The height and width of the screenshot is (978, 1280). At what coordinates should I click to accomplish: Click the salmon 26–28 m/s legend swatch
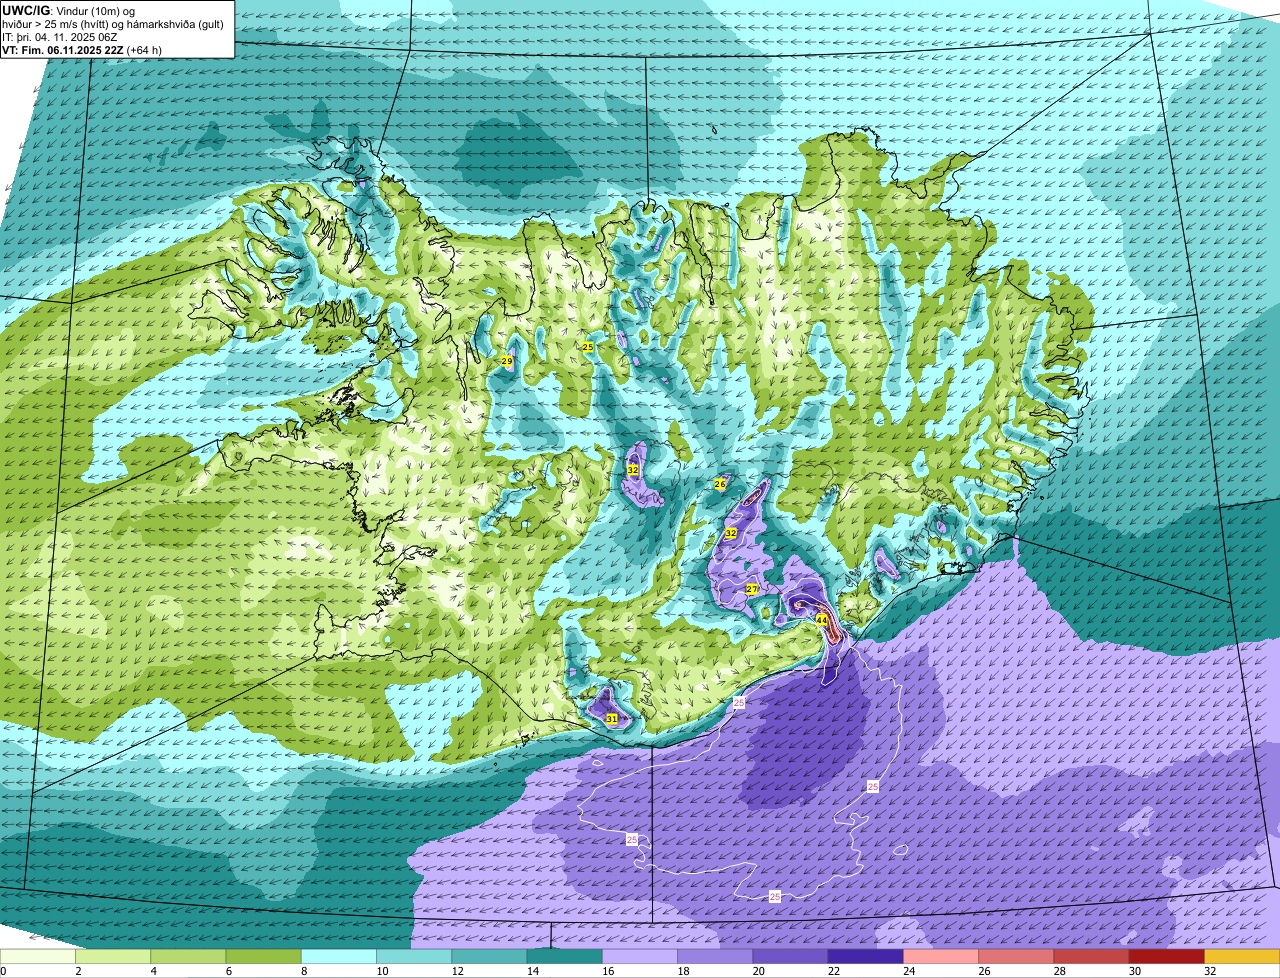(1016, 957)
